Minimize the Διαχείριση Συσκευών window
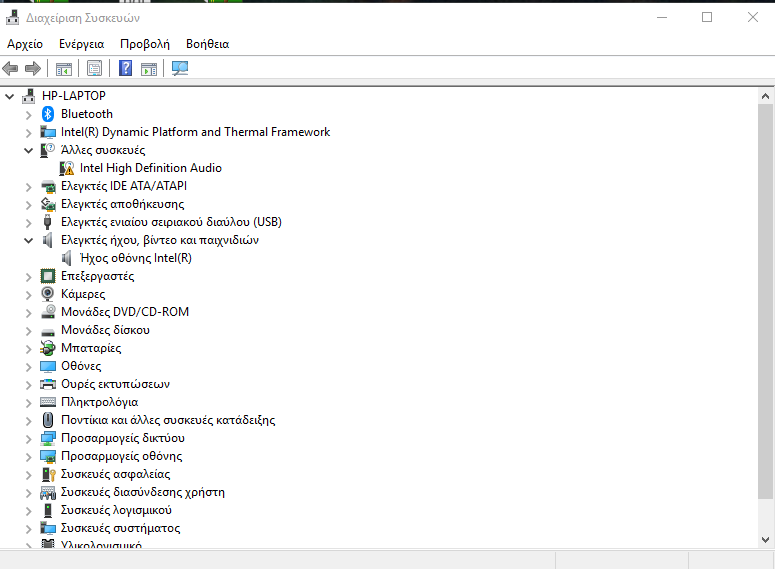This screenshot has width=775, height=569. pos(662,17)
